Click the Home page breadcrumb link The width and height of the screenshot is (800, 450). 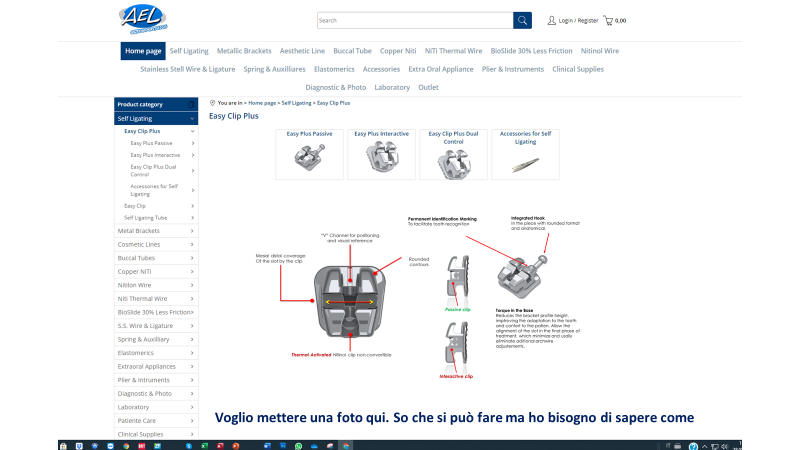click(x=262, y=103)
